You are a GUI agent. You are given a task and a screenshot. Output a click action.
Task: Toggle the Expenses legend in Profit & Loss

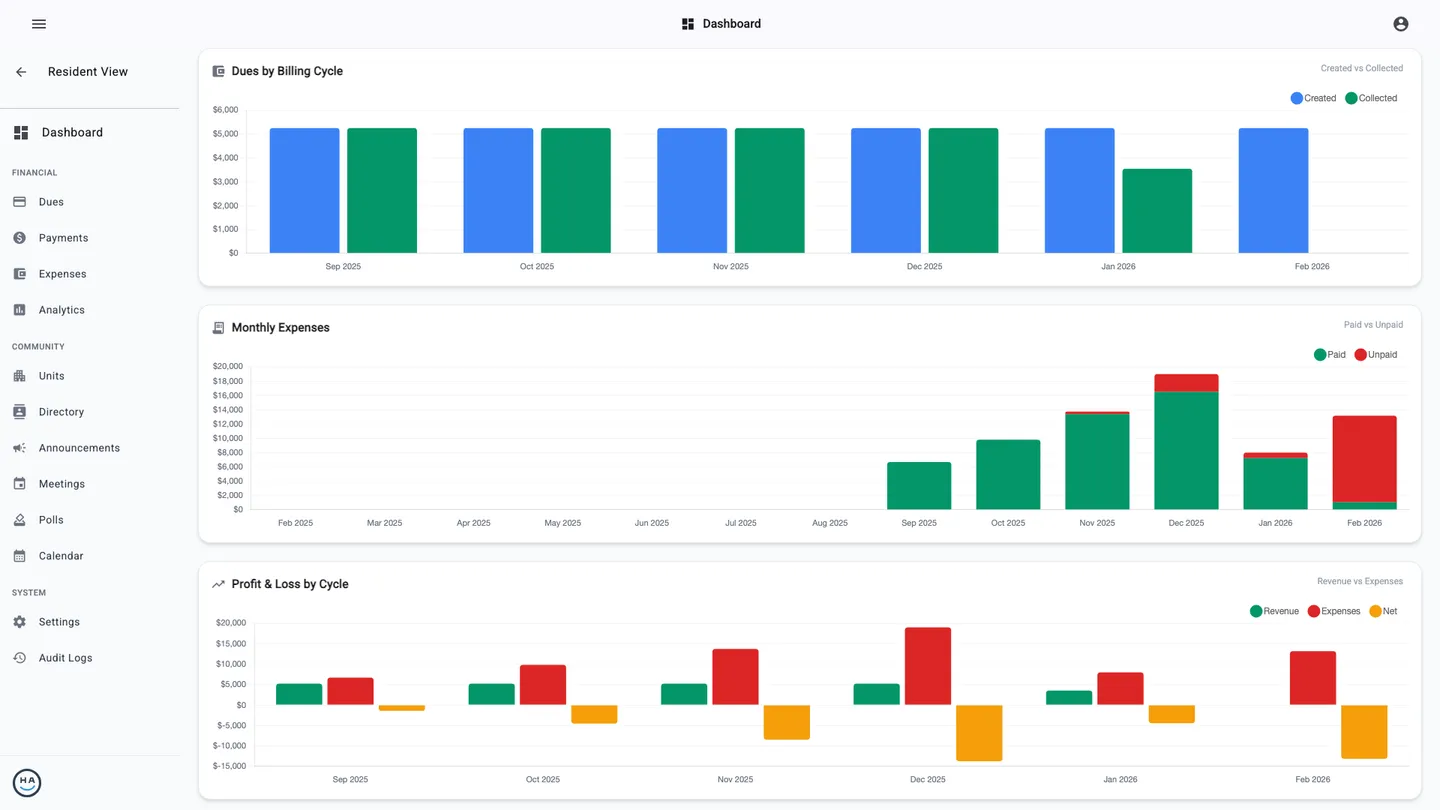[x=1334, y=611]
